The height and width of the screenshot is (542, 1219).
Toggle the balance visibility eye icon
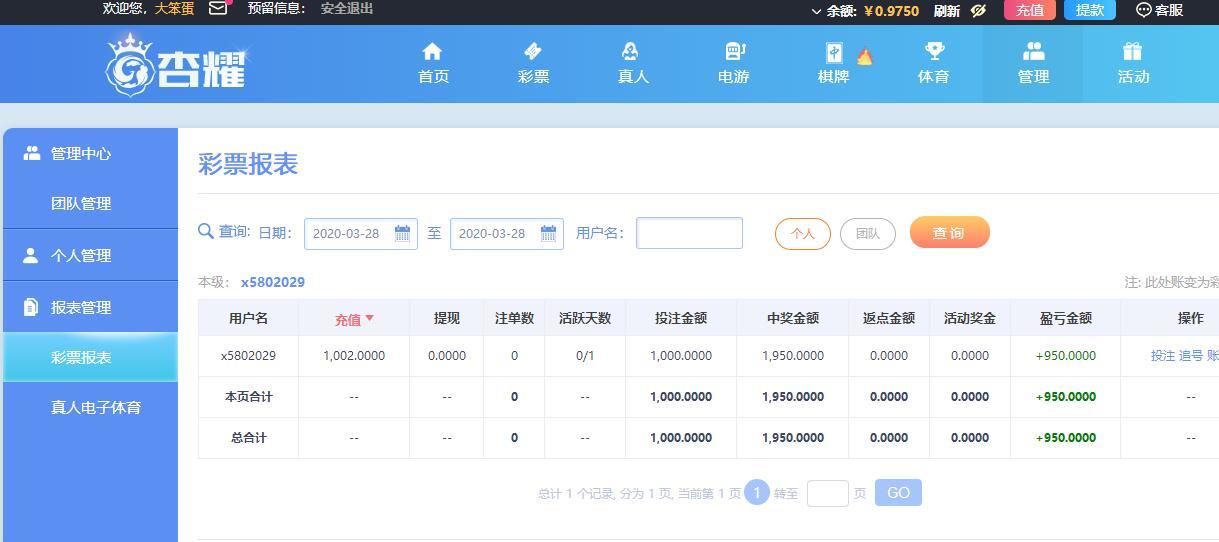pyautogui.click(x=978, y=10)
